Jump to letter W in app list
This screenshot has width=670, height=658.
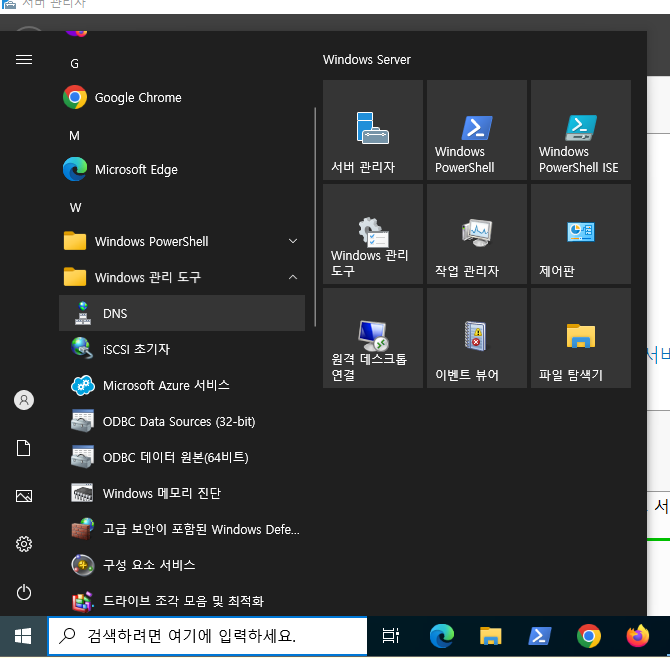click(x=75, y=208)
